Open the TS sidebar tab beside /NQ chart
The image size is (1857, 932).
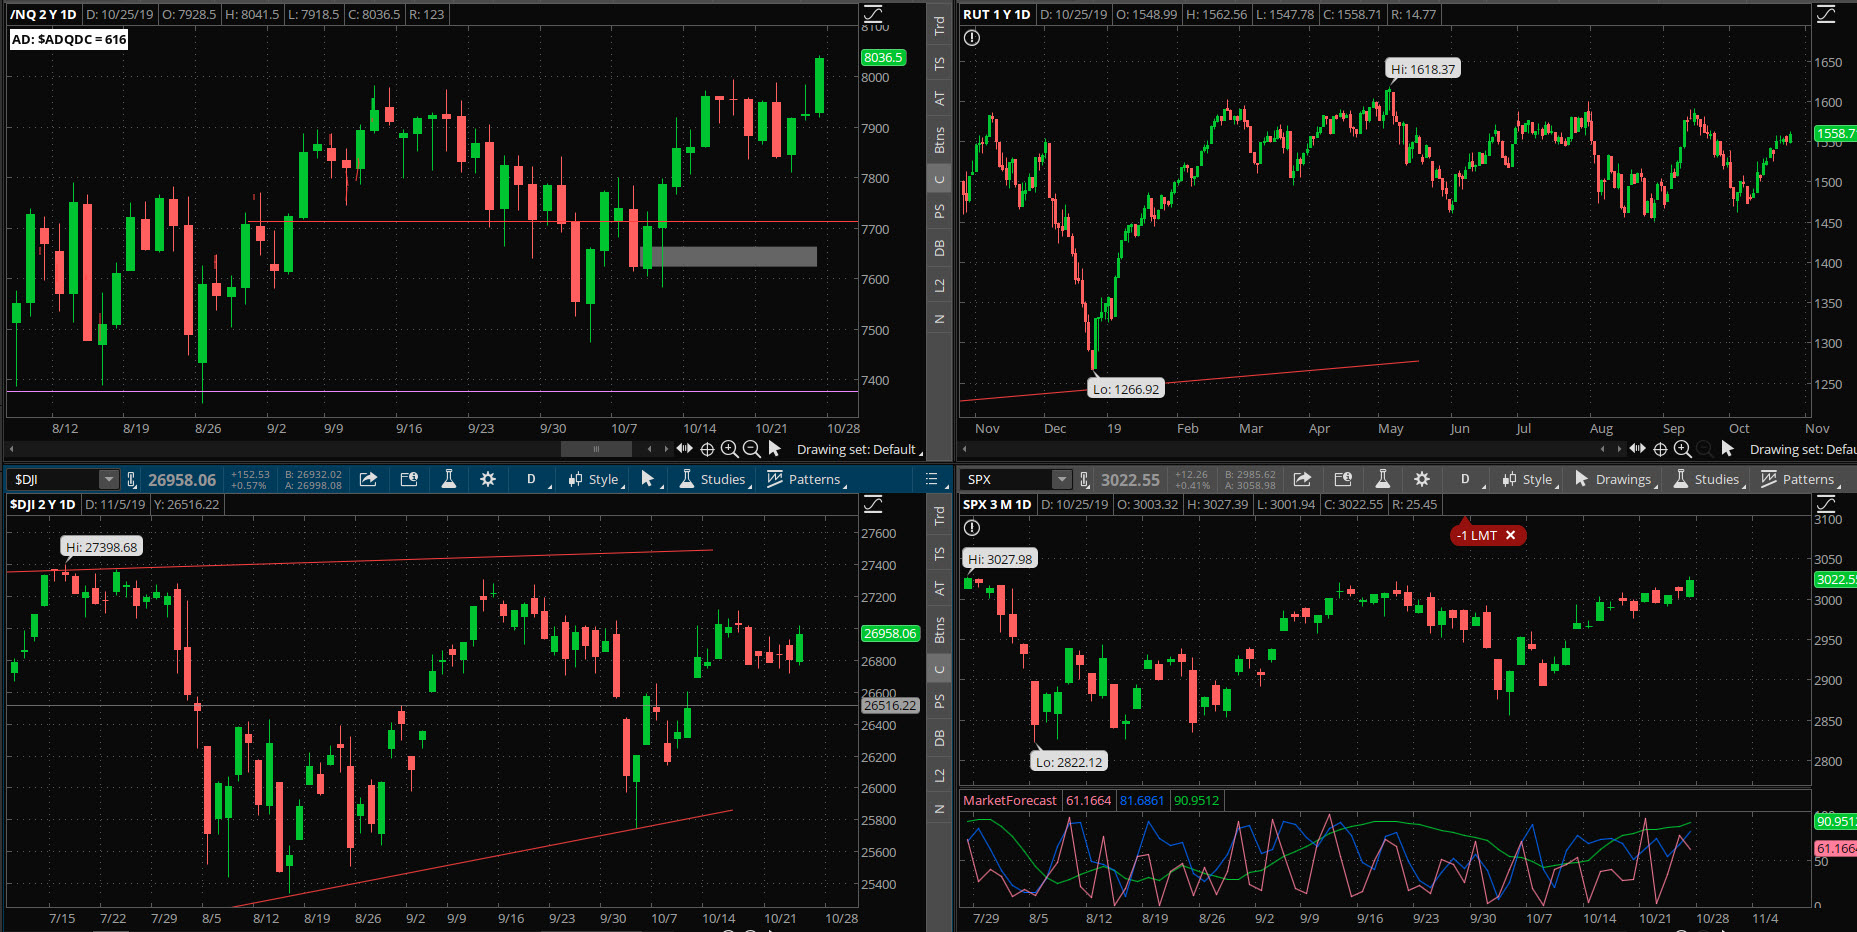[x=939, y=63]
